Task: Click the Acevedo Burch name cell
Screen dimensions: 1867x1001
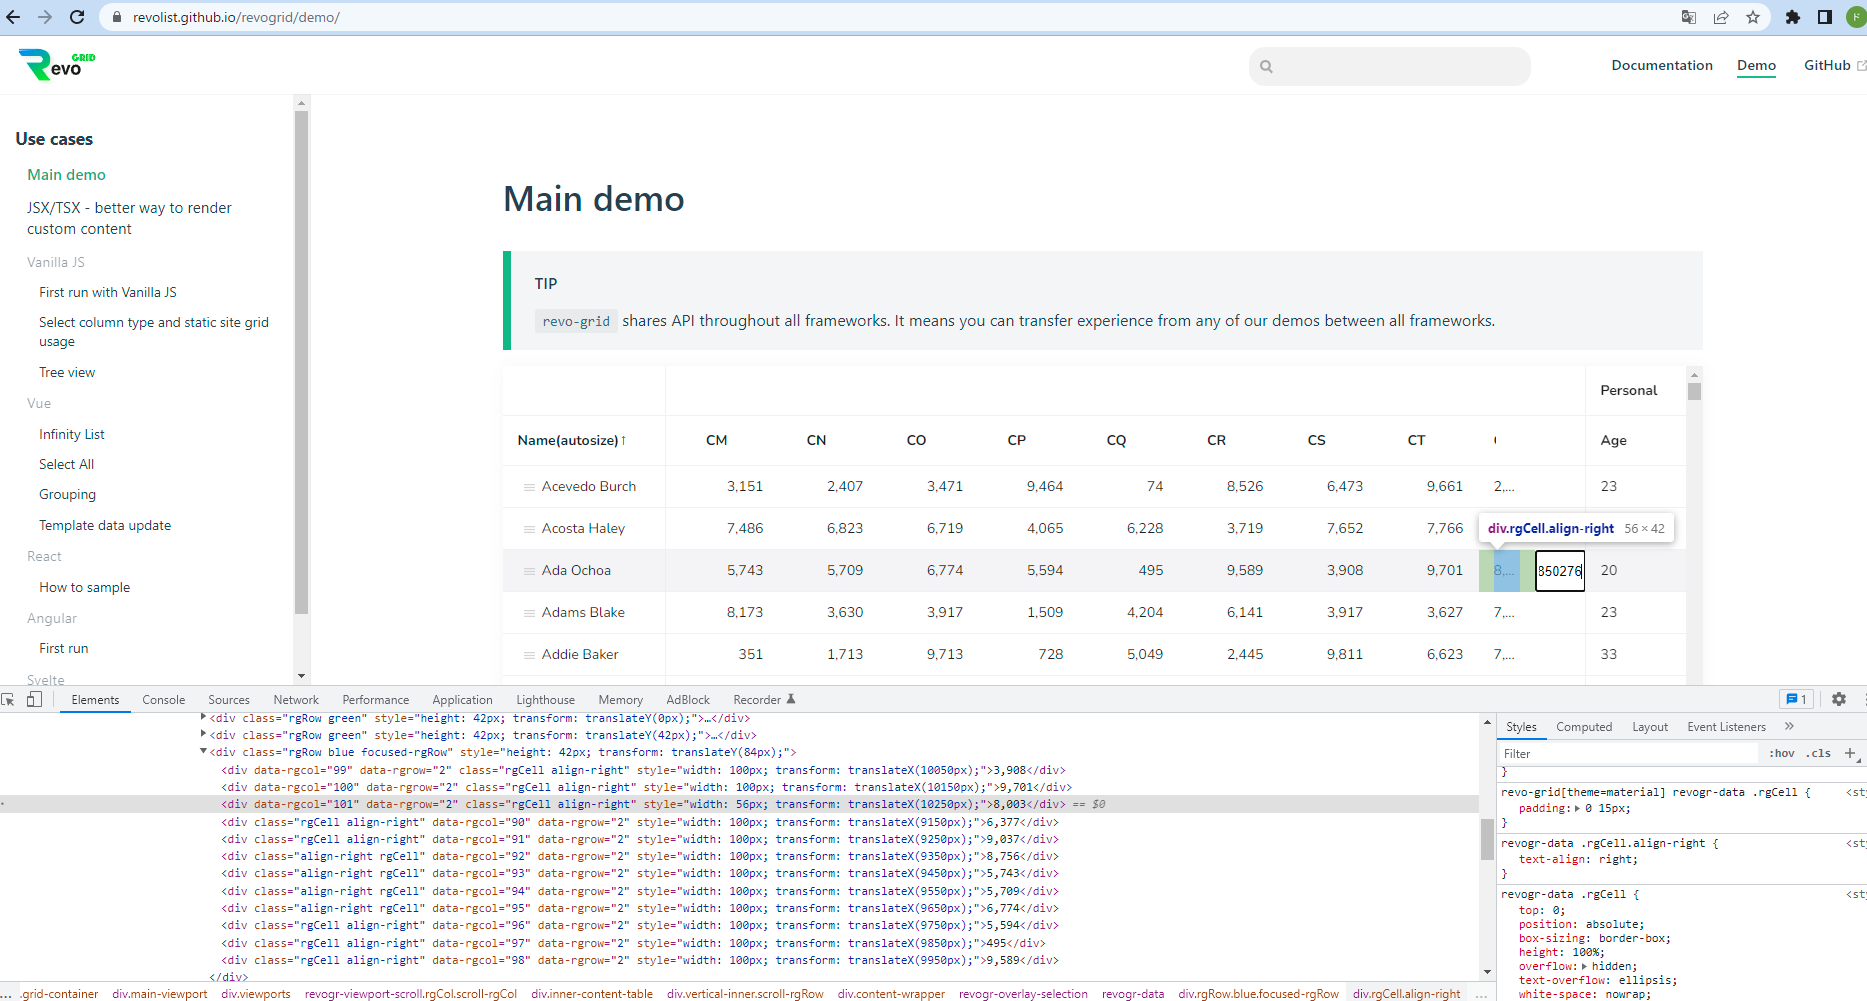Action: click(x=584, y=487)
